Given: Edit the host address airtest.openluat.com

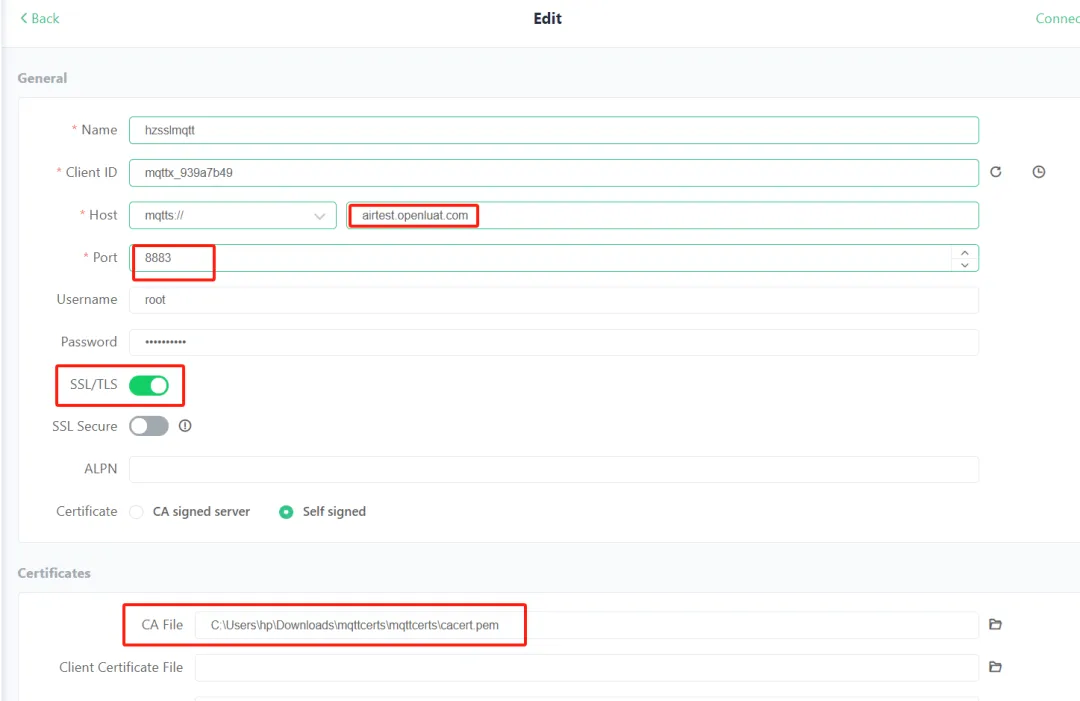Looking at the screenshot, I should click(662, 216).
